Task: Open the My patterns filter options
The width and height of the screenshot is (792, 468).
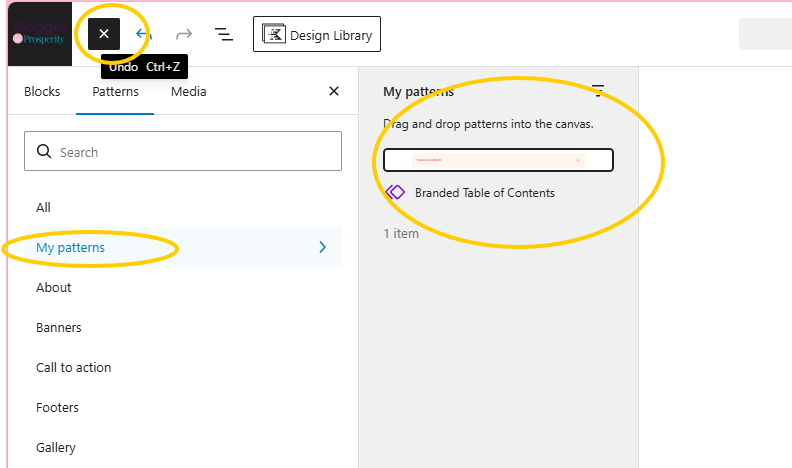Action: [x=598, y=91]
